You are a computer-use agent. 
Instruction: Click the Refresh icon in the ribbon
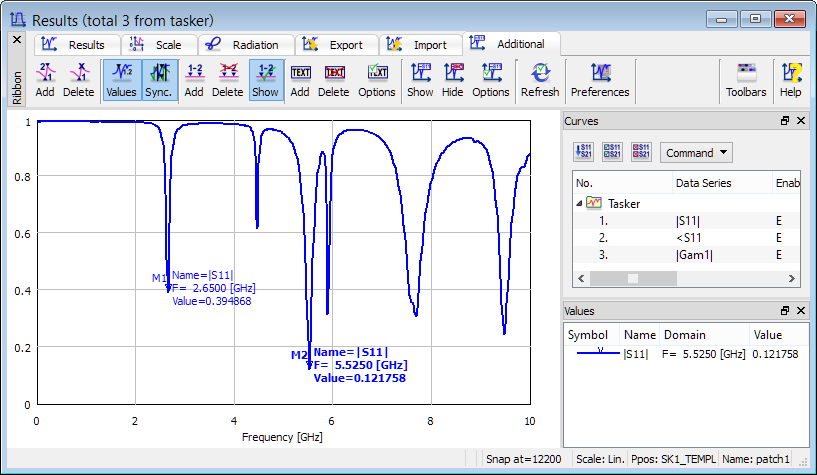pos(540,79)
